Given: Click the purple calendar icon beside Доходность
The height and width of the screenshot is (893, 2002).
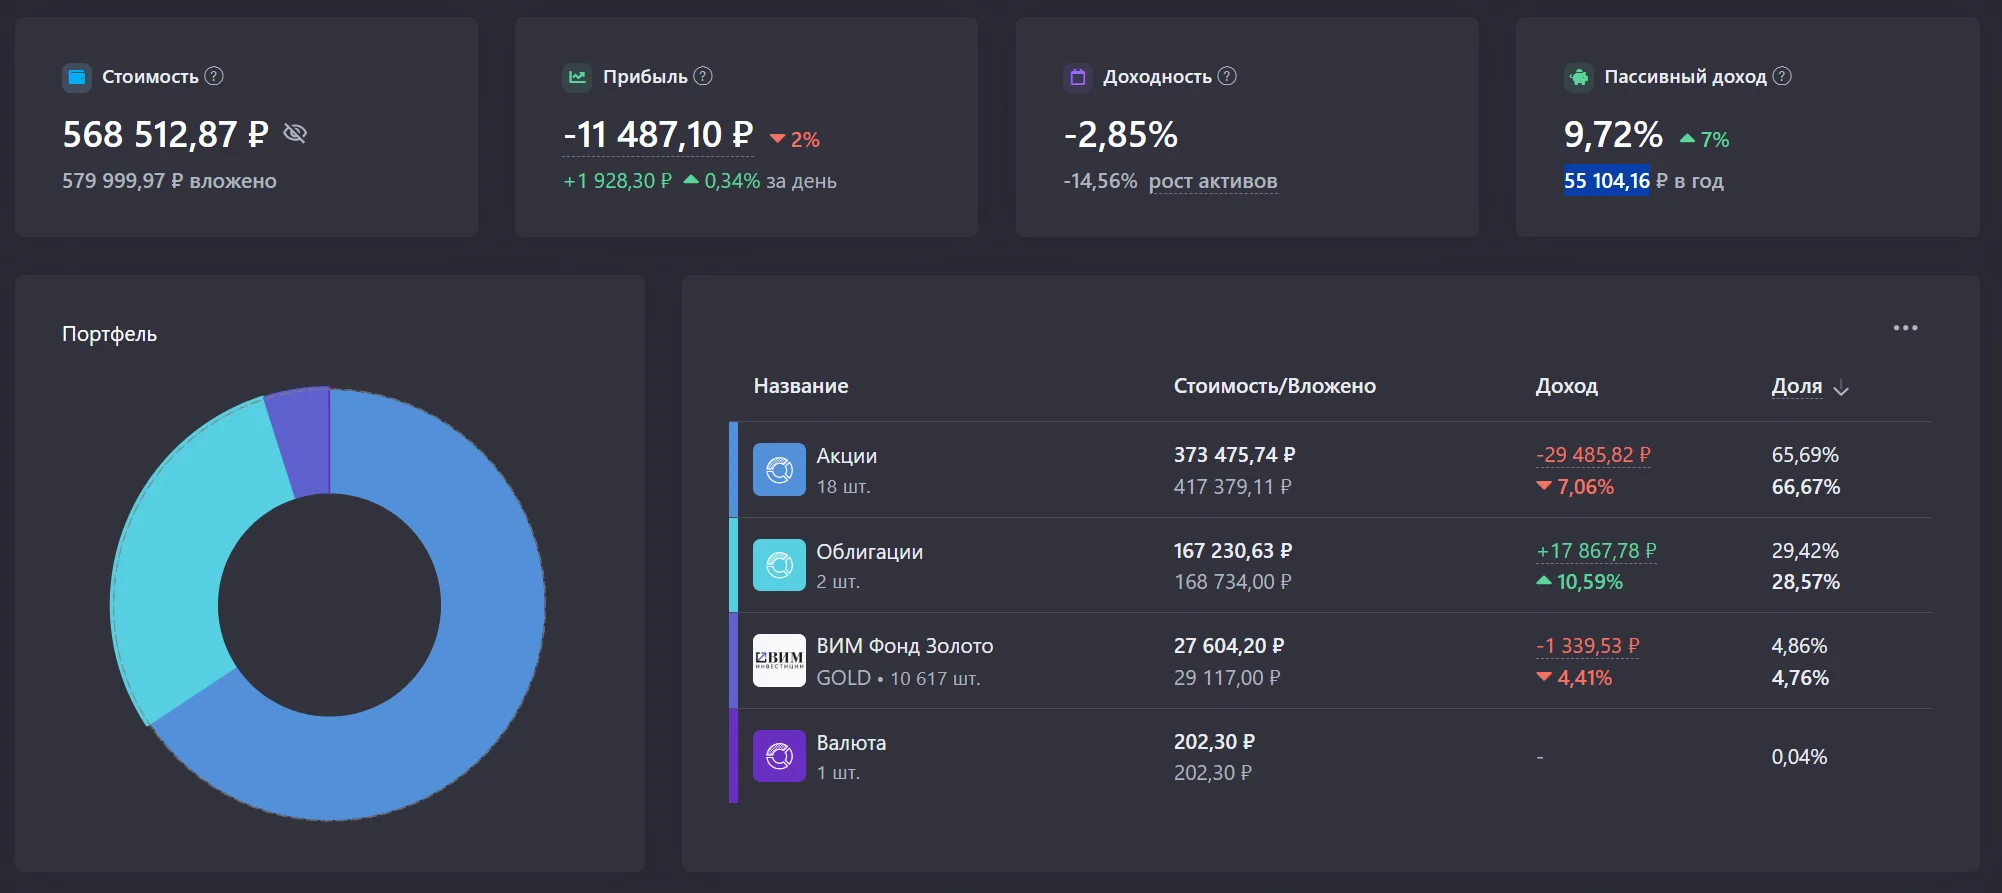Looking at the screenshot, I should click(1078, 77).
